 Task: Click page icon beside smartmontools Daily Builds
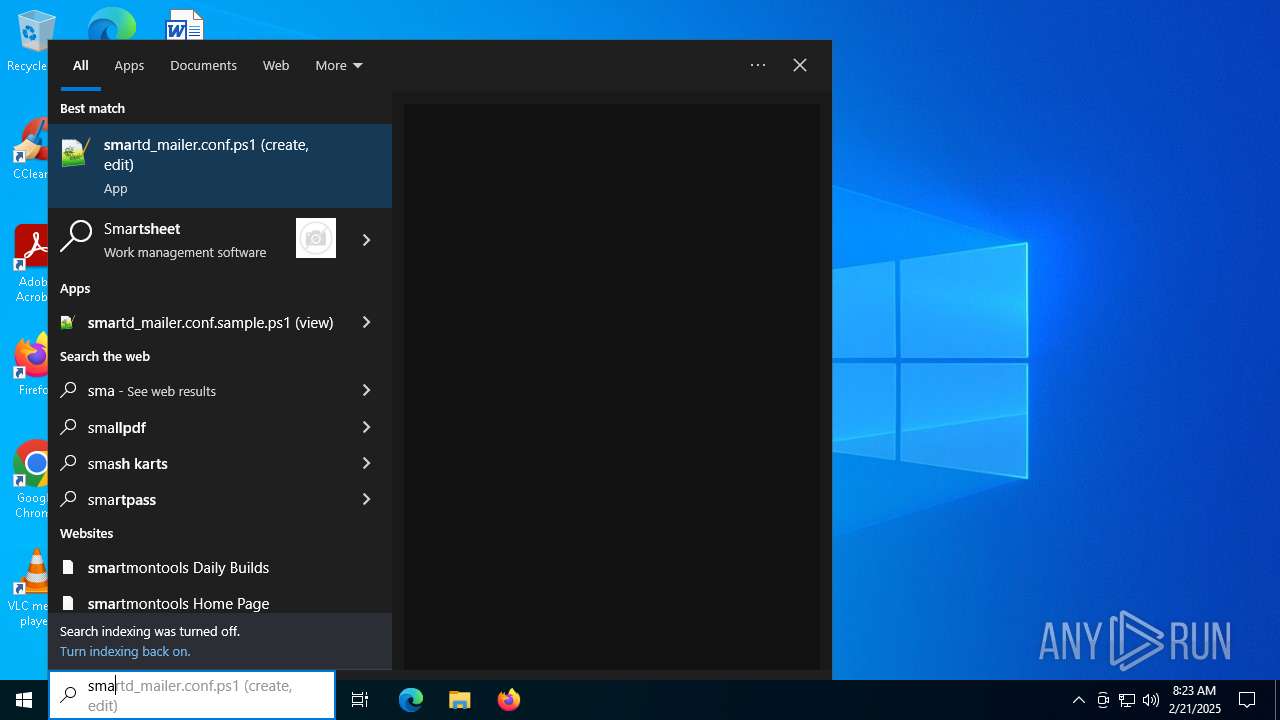click(x=68, y=567)
